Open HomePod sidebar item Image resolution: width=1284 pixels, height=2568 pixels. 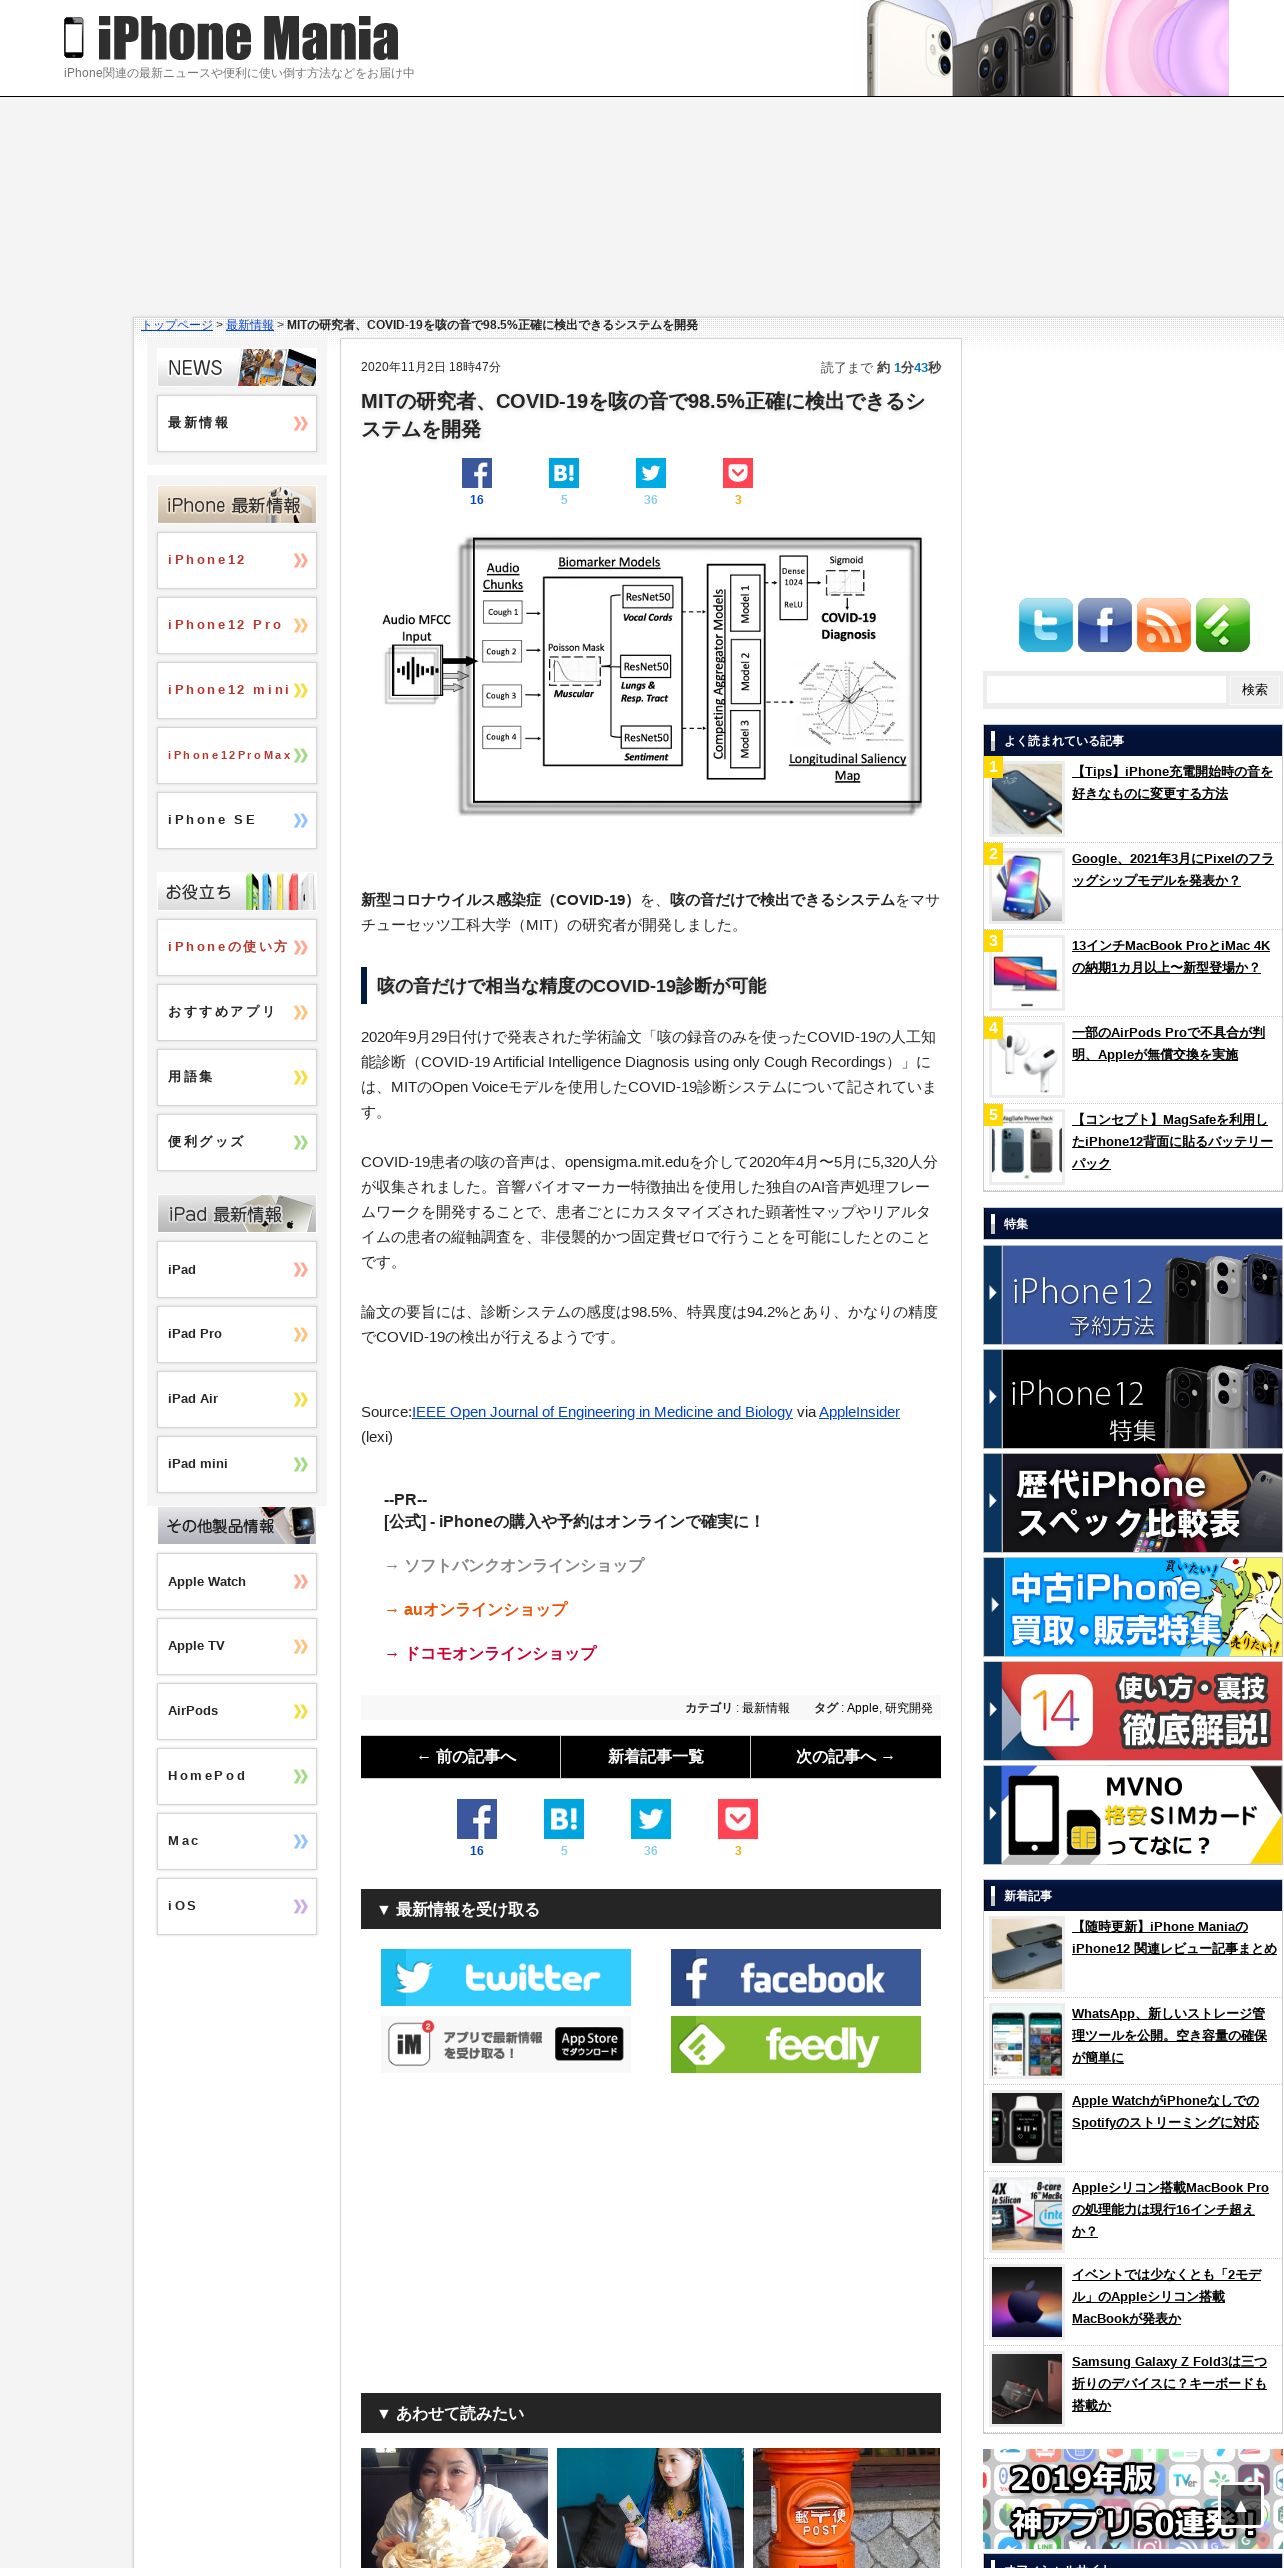click(x=237, y=1776)
